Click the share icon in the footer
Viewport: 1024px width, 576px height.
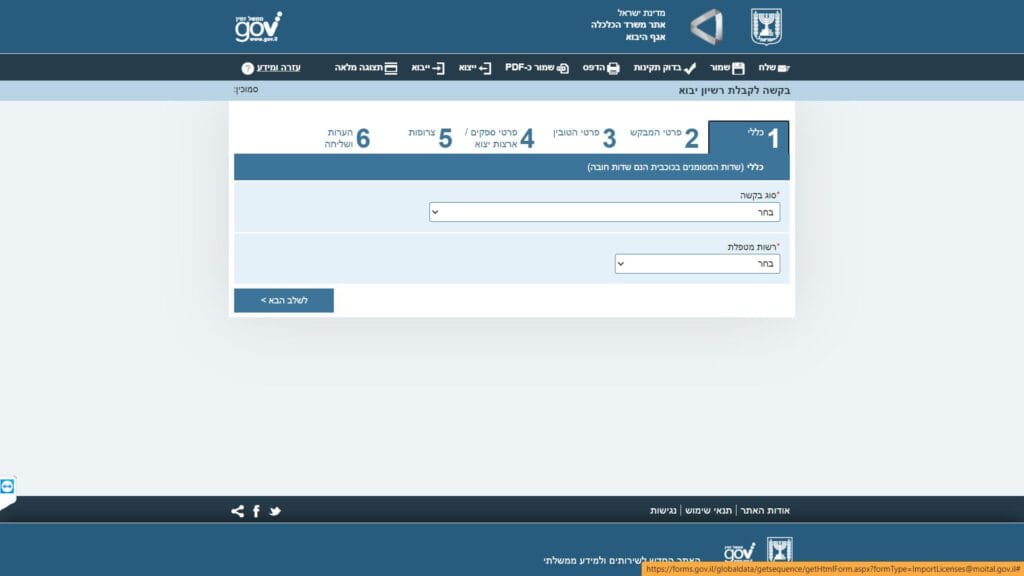[x=237, y=511]
